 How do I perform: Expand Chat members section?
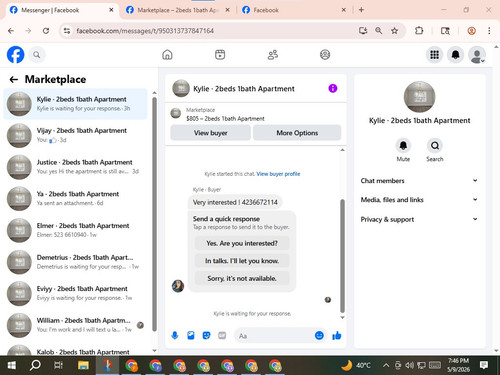[x=419, y=181]
